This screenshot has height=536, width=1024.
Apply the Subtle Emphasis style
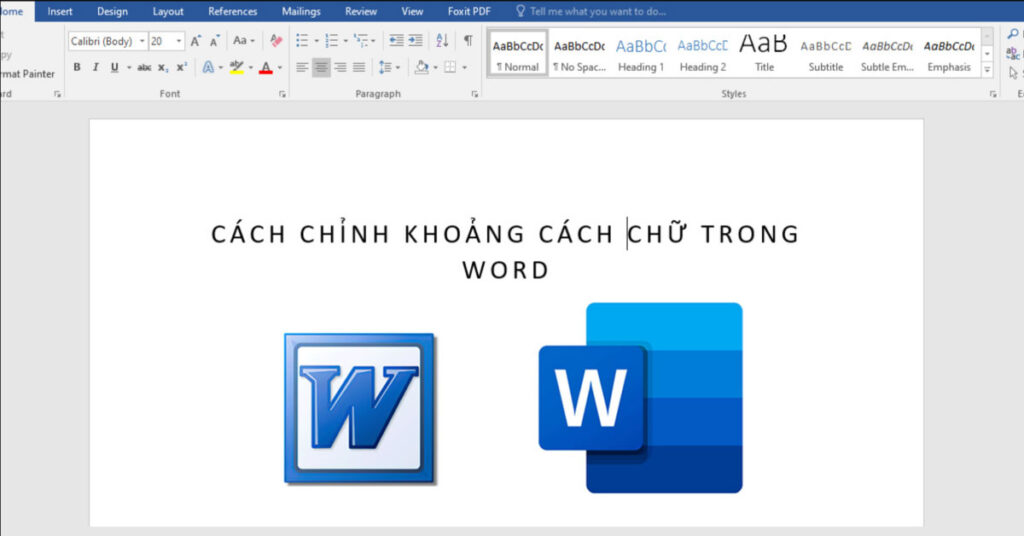tap(887, 54)
